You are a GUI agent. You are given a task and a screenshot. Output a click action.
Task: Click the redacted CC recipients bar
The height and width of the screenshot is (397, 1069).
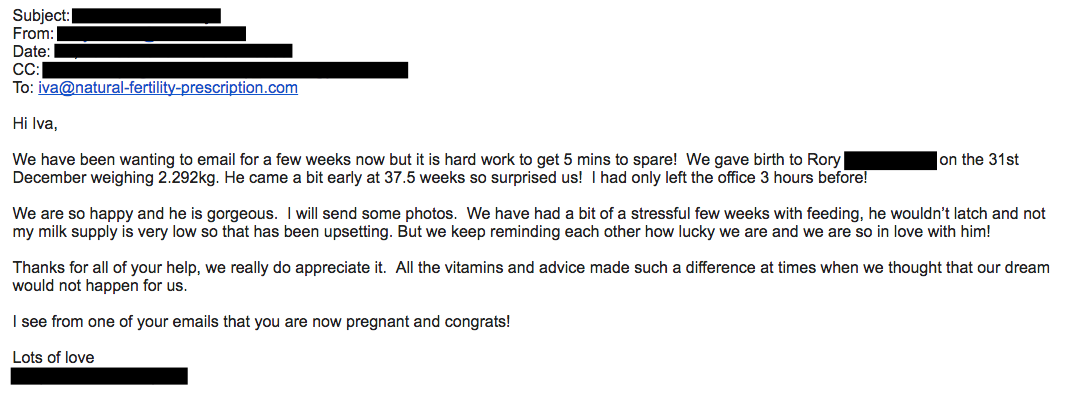pos(225,70)
